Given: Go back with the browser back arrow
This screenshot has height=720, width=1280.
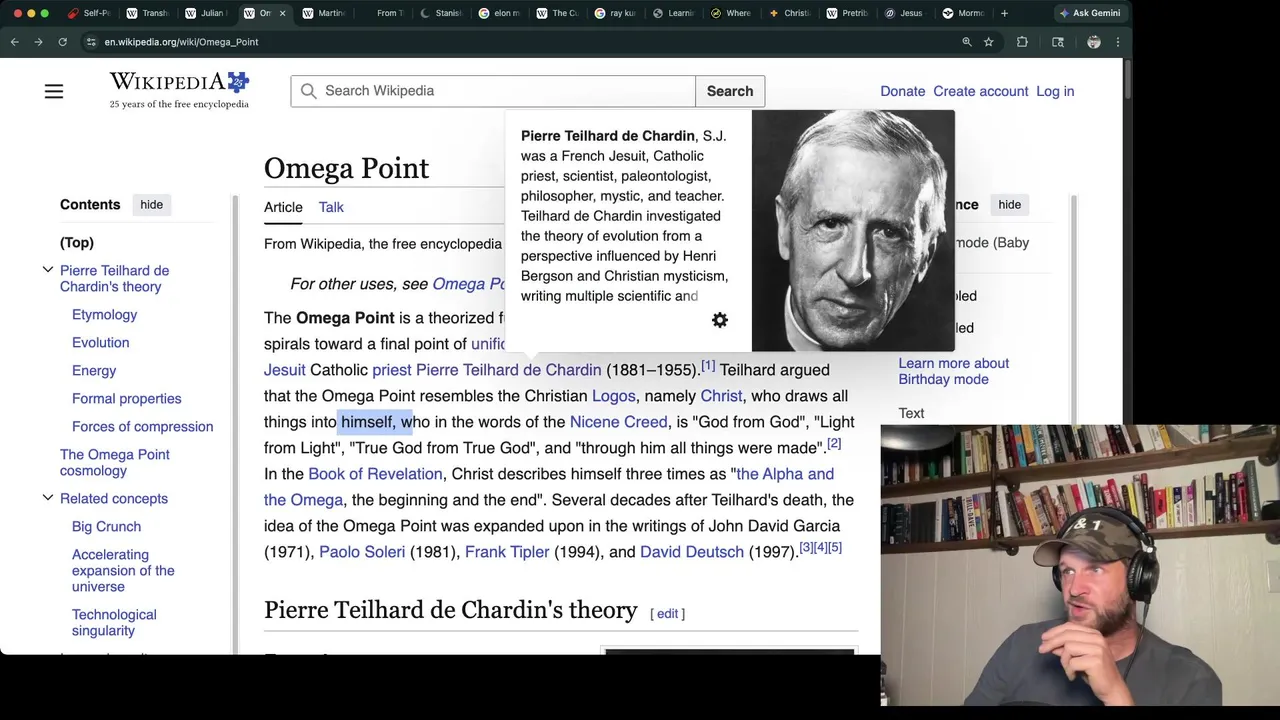Looking at the screenshot, I should [x=14, y=42].
